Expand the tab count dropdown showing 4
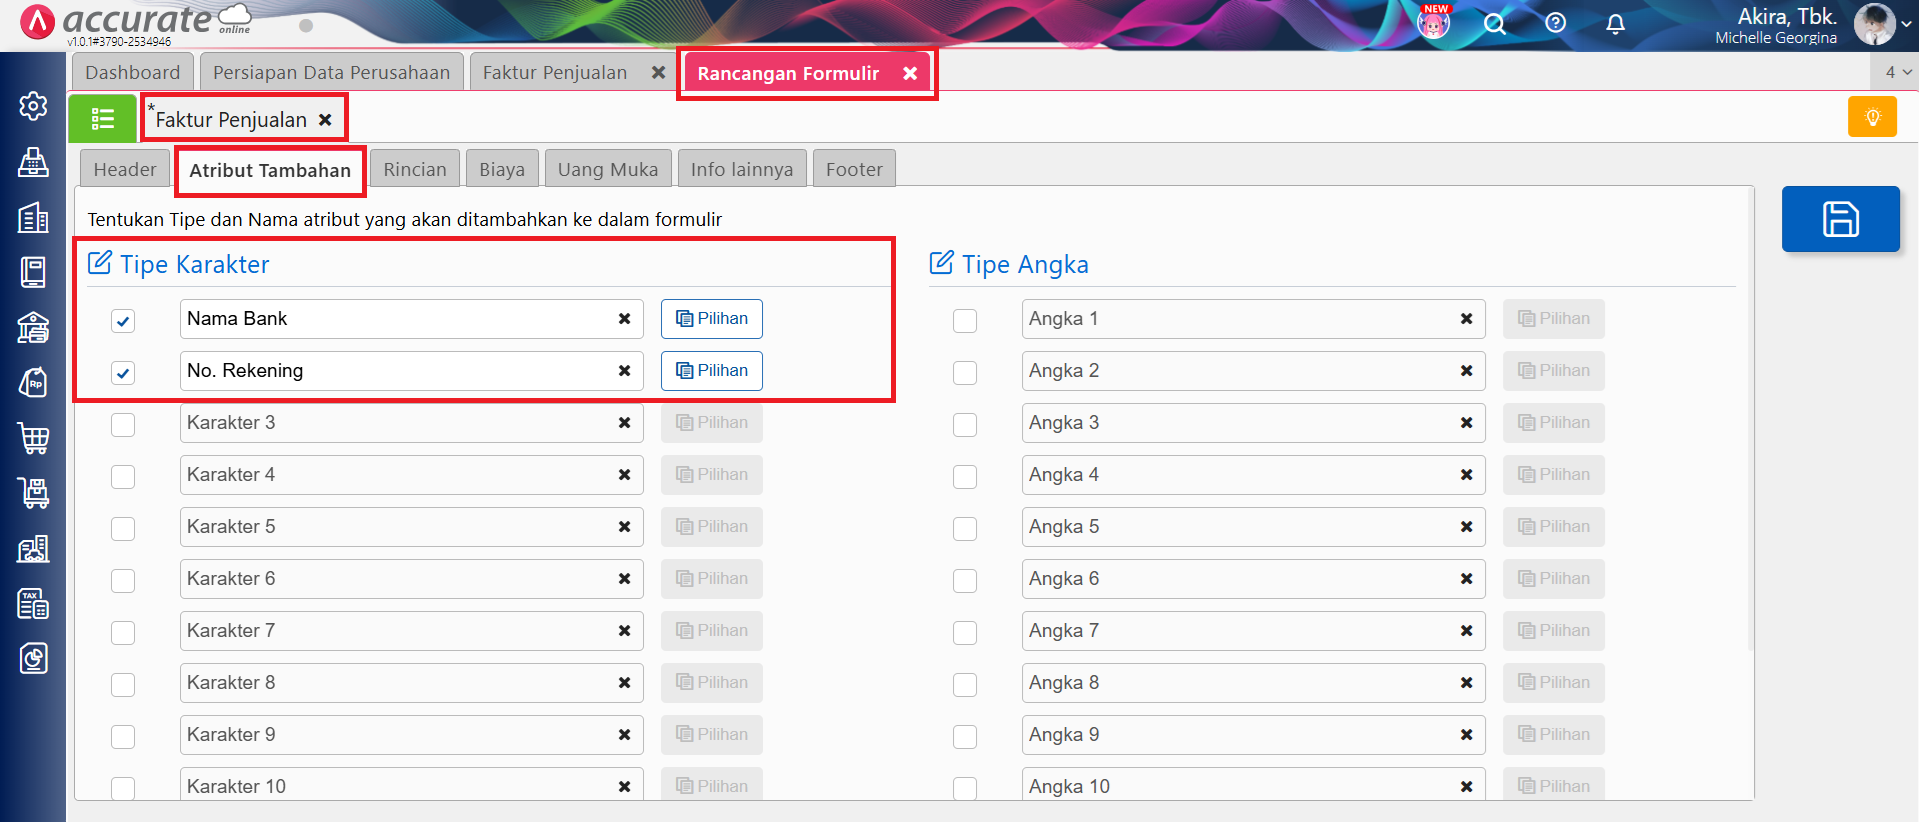Viewport: 1919px width, 822px height. (1897, 72)
